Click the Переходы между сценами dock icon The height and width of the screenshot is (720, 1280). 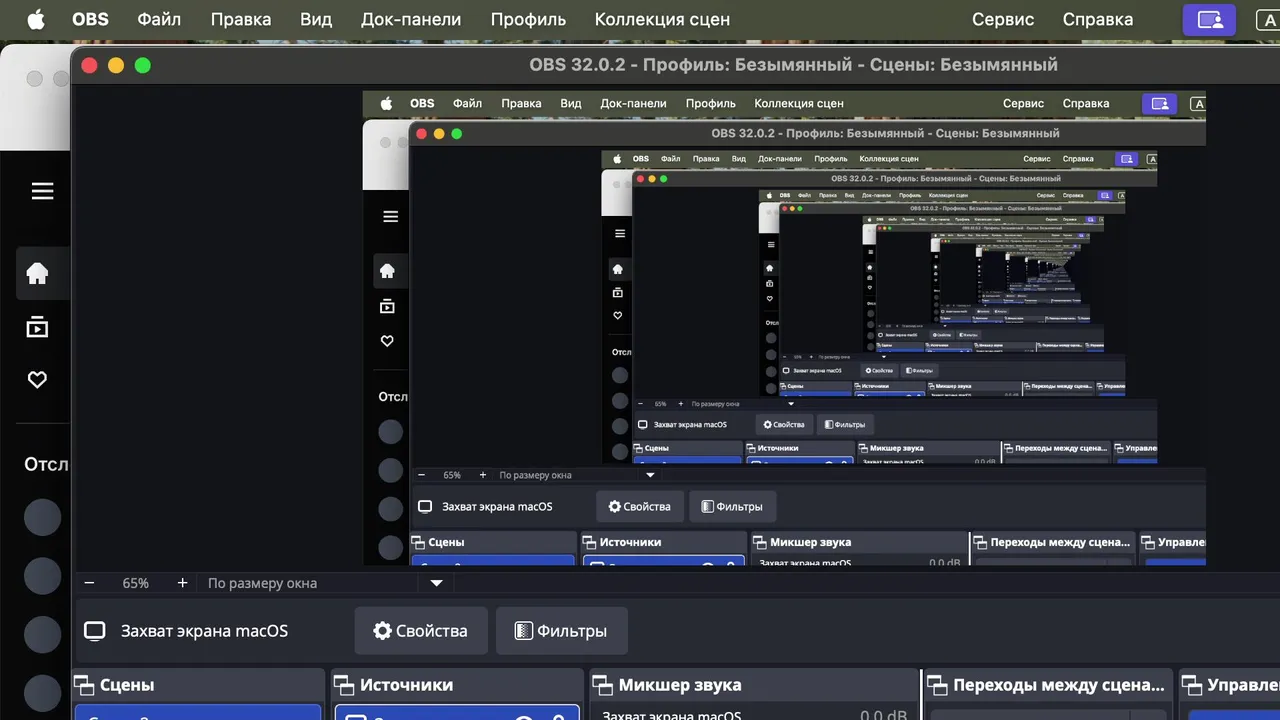click(938, 685)
